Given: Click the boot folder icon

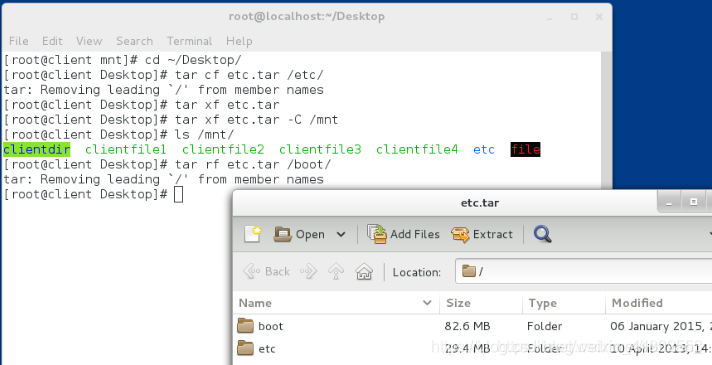Looking at the screenshot, I should point(246,326).
